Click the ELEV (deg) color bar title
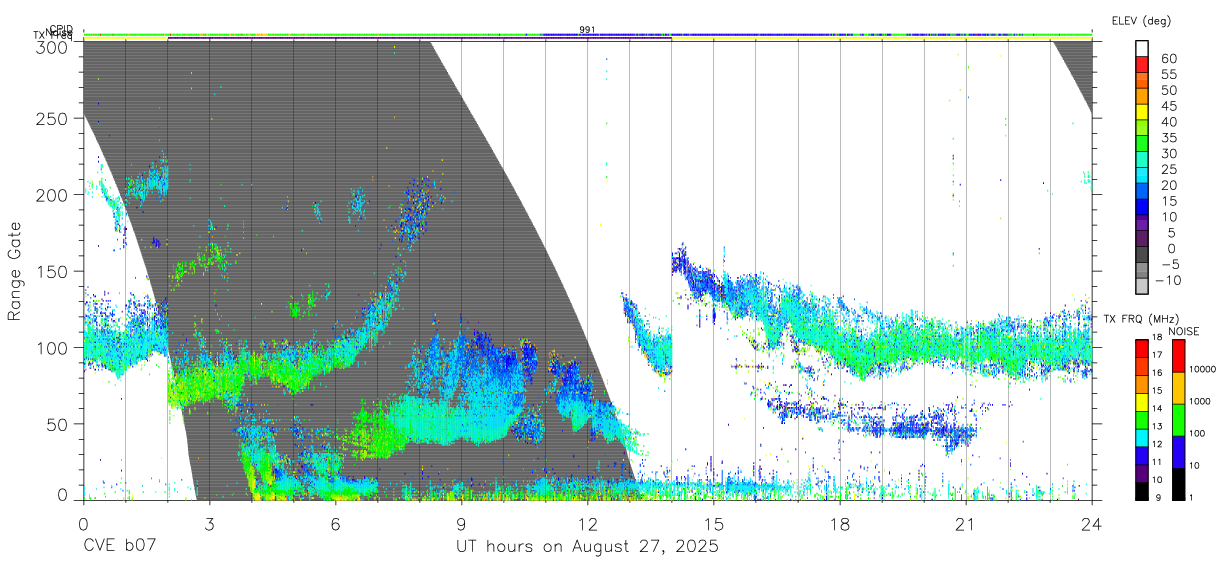 click(1140, 21)
